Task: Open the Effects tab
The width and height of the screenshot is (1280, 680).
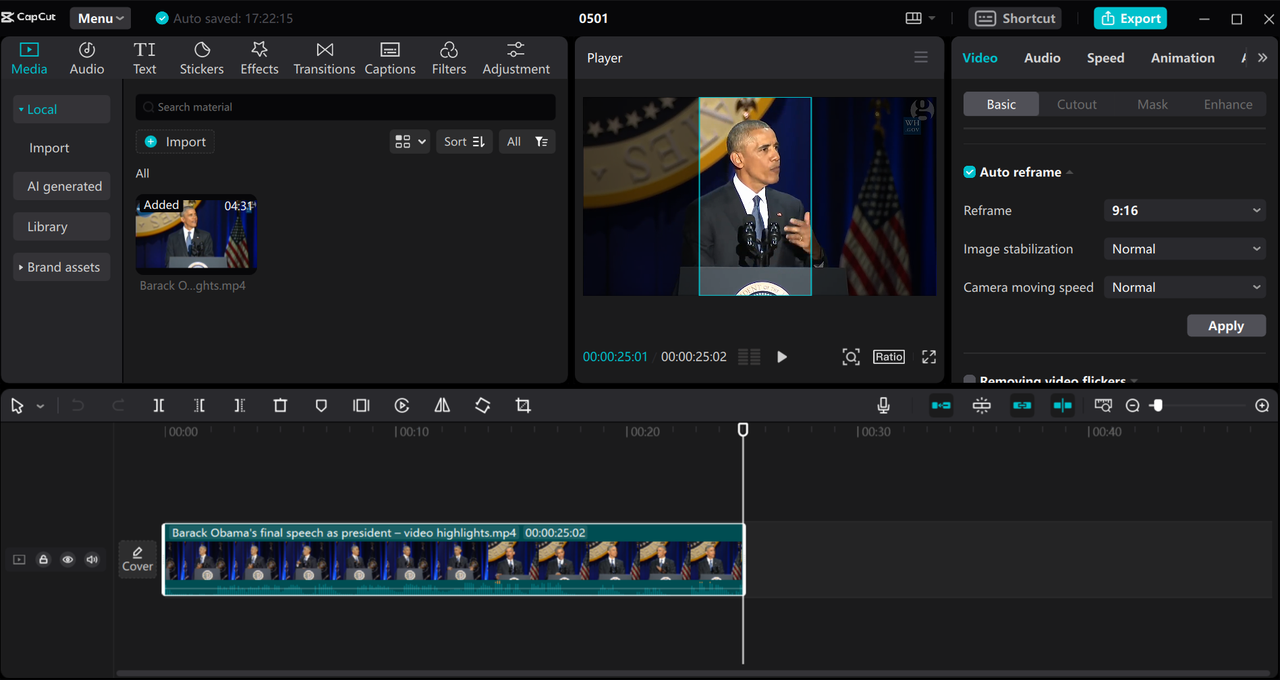Action: [259, 59]
